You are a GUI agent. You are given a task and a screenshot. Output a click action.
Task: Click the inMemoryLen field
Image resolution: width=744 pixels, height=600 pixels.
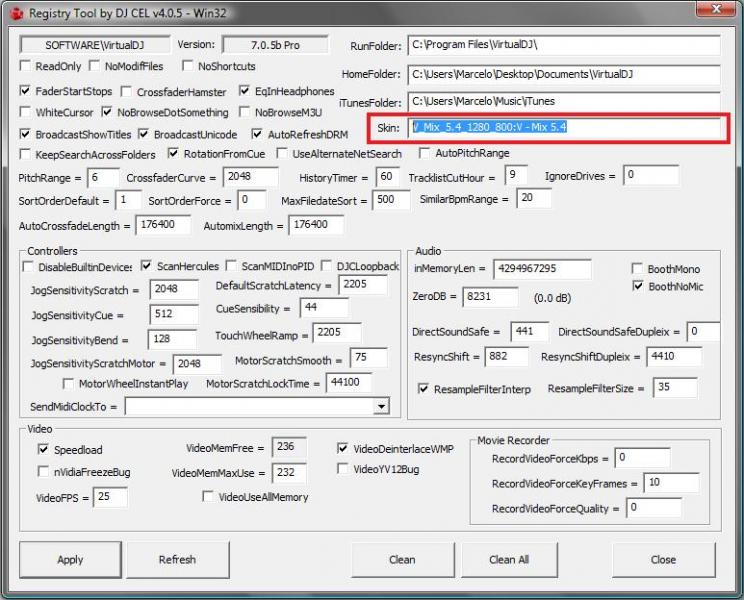click(542, 268)
